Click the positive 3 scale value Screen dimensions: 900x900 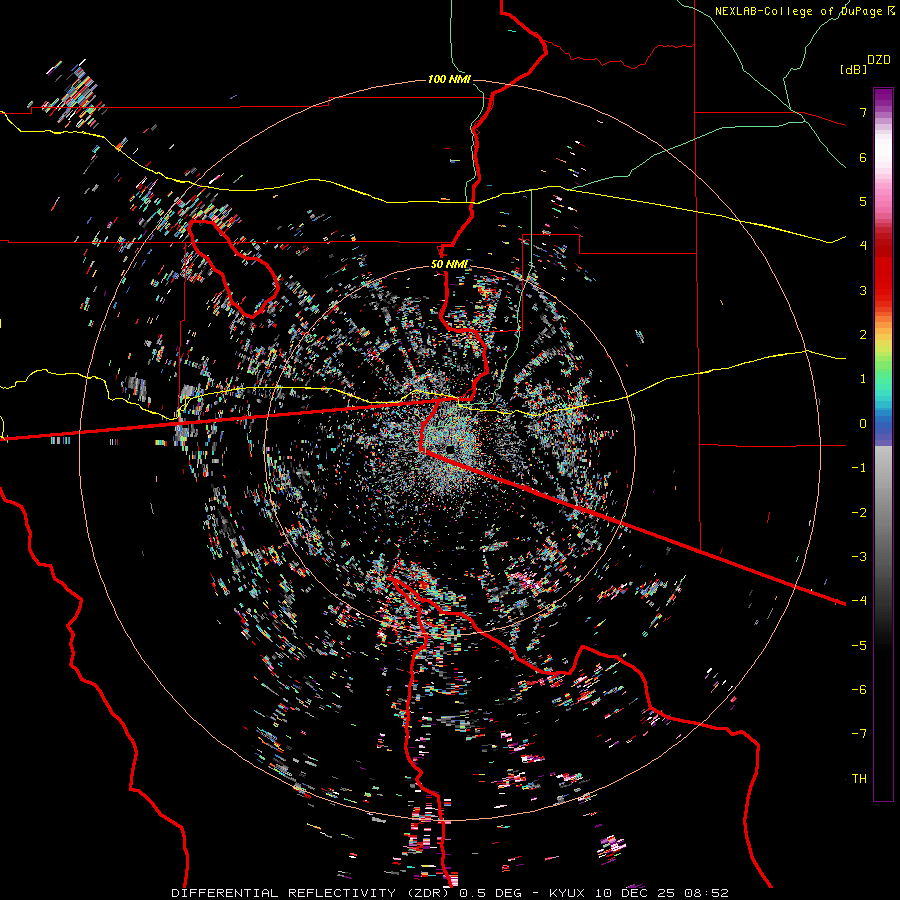tap(863, 290)
